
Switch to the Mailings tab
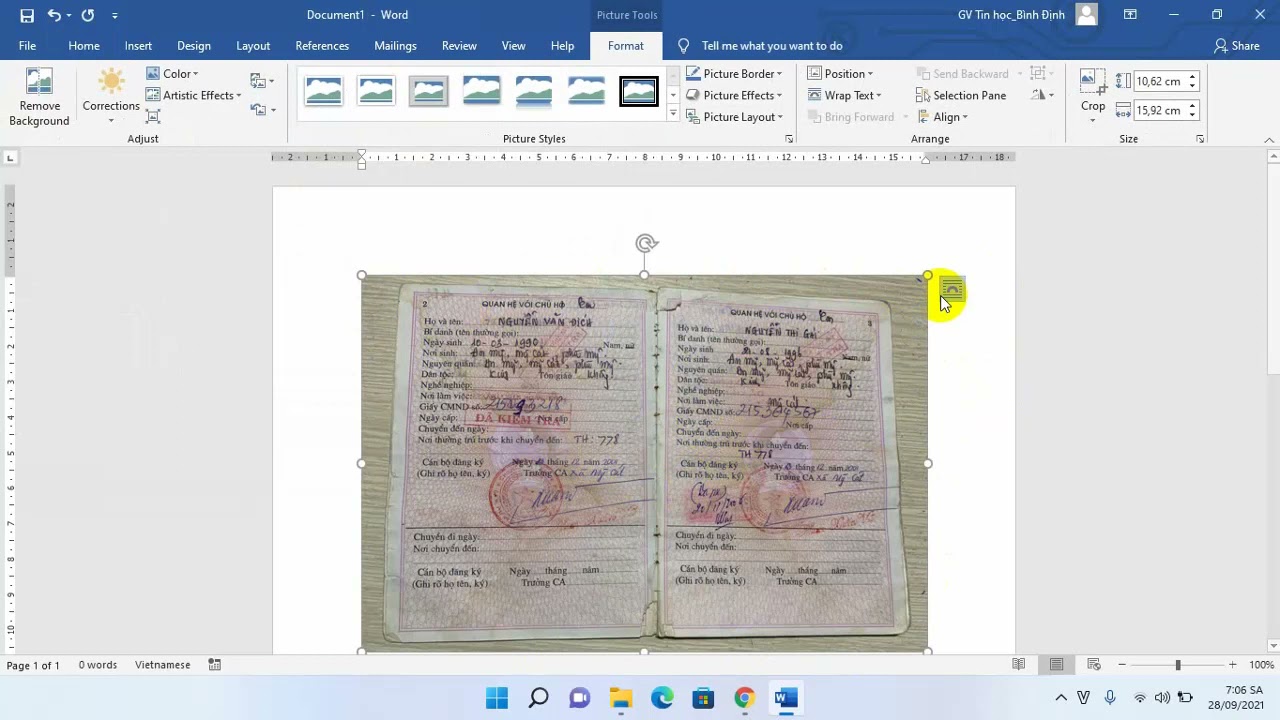coord(395,46)
